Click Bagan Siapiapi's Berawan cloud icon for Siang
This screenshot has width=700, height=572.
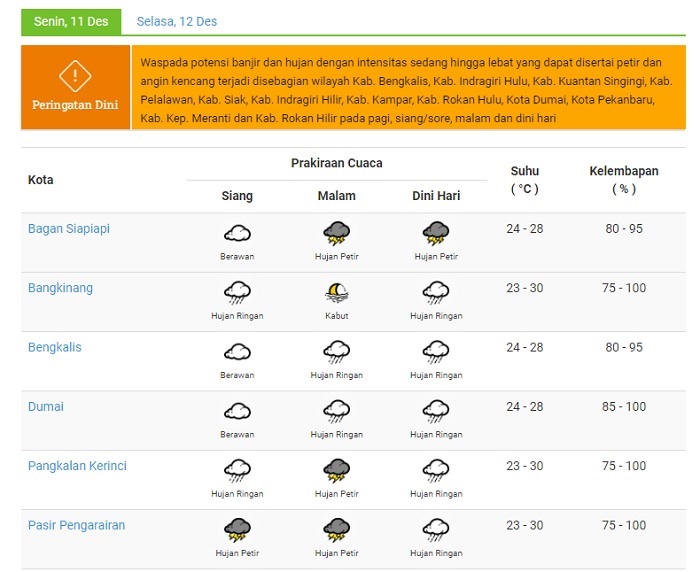click(x=237, y=233)
